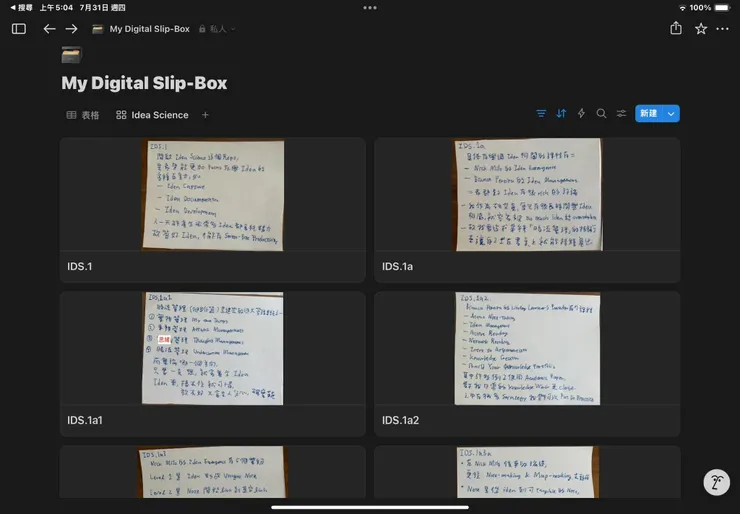The height and width of the screenshot is (514, 740).
Task: Switch to the 表格 table view tab
Action: (83, 115)
